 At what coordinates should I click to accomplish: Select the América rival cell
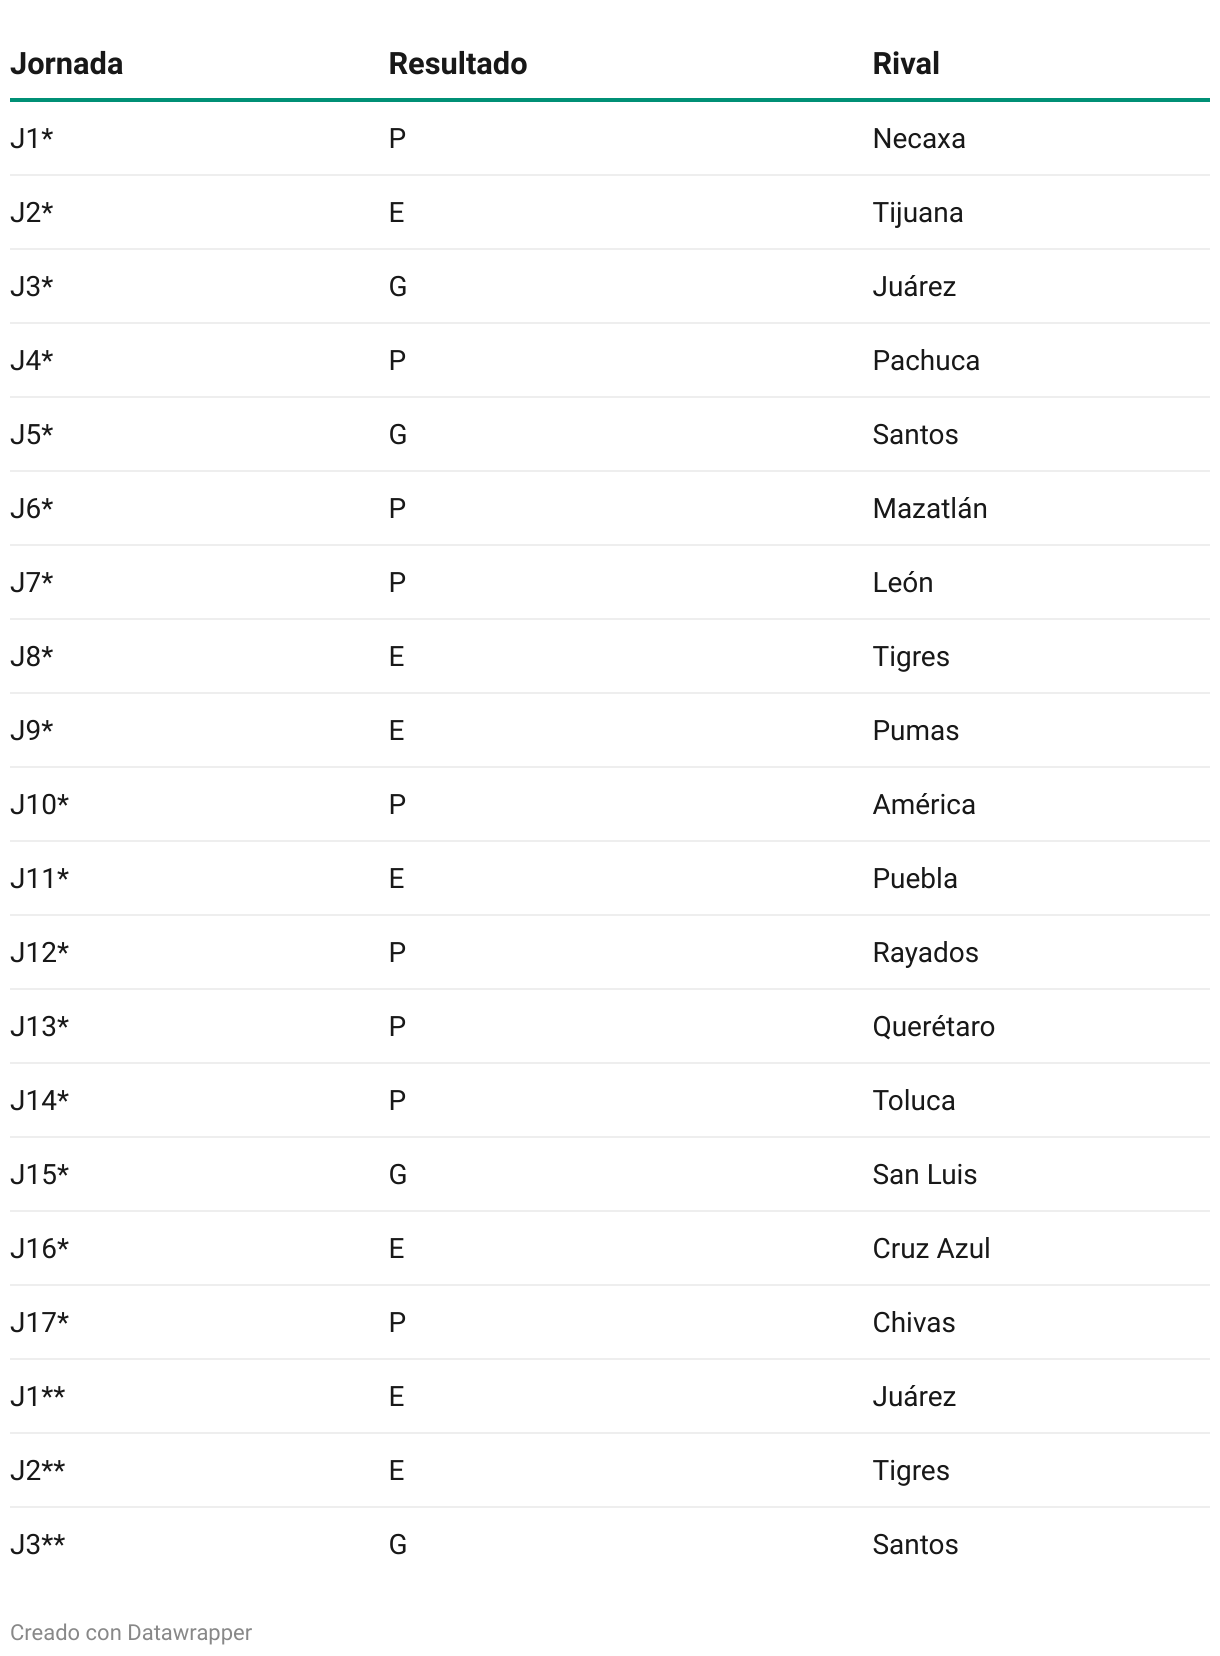pyautogui.click(x=924, y=804)
